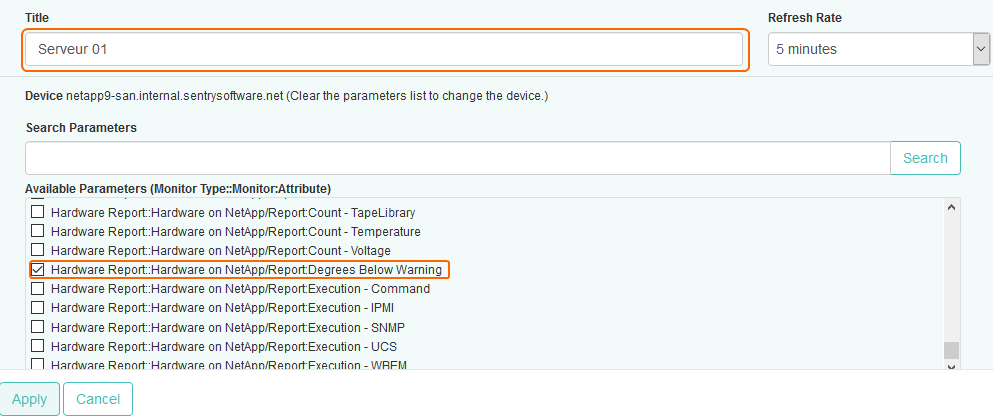Enable the Count - Temperature checkbox

(38, 232)
